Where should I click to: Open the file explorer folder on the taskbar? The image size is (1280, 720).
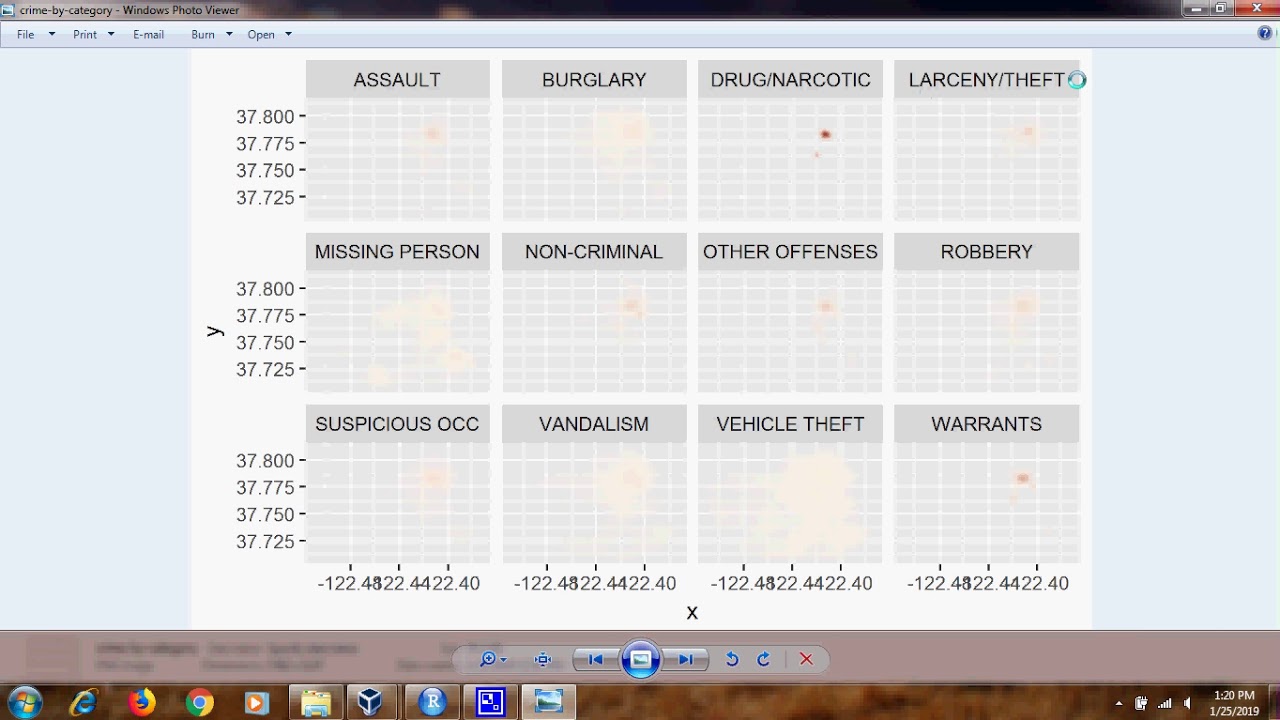pos(316,703)
